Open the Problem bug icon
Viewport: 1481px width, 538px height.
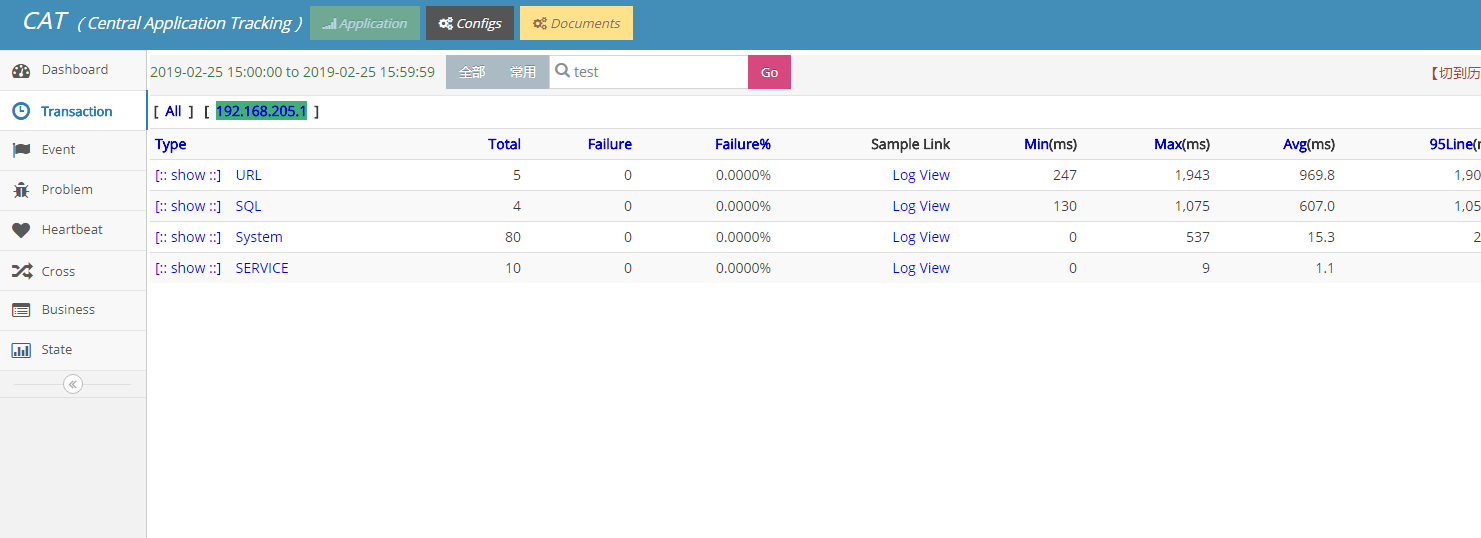click(x=21, y=190)
